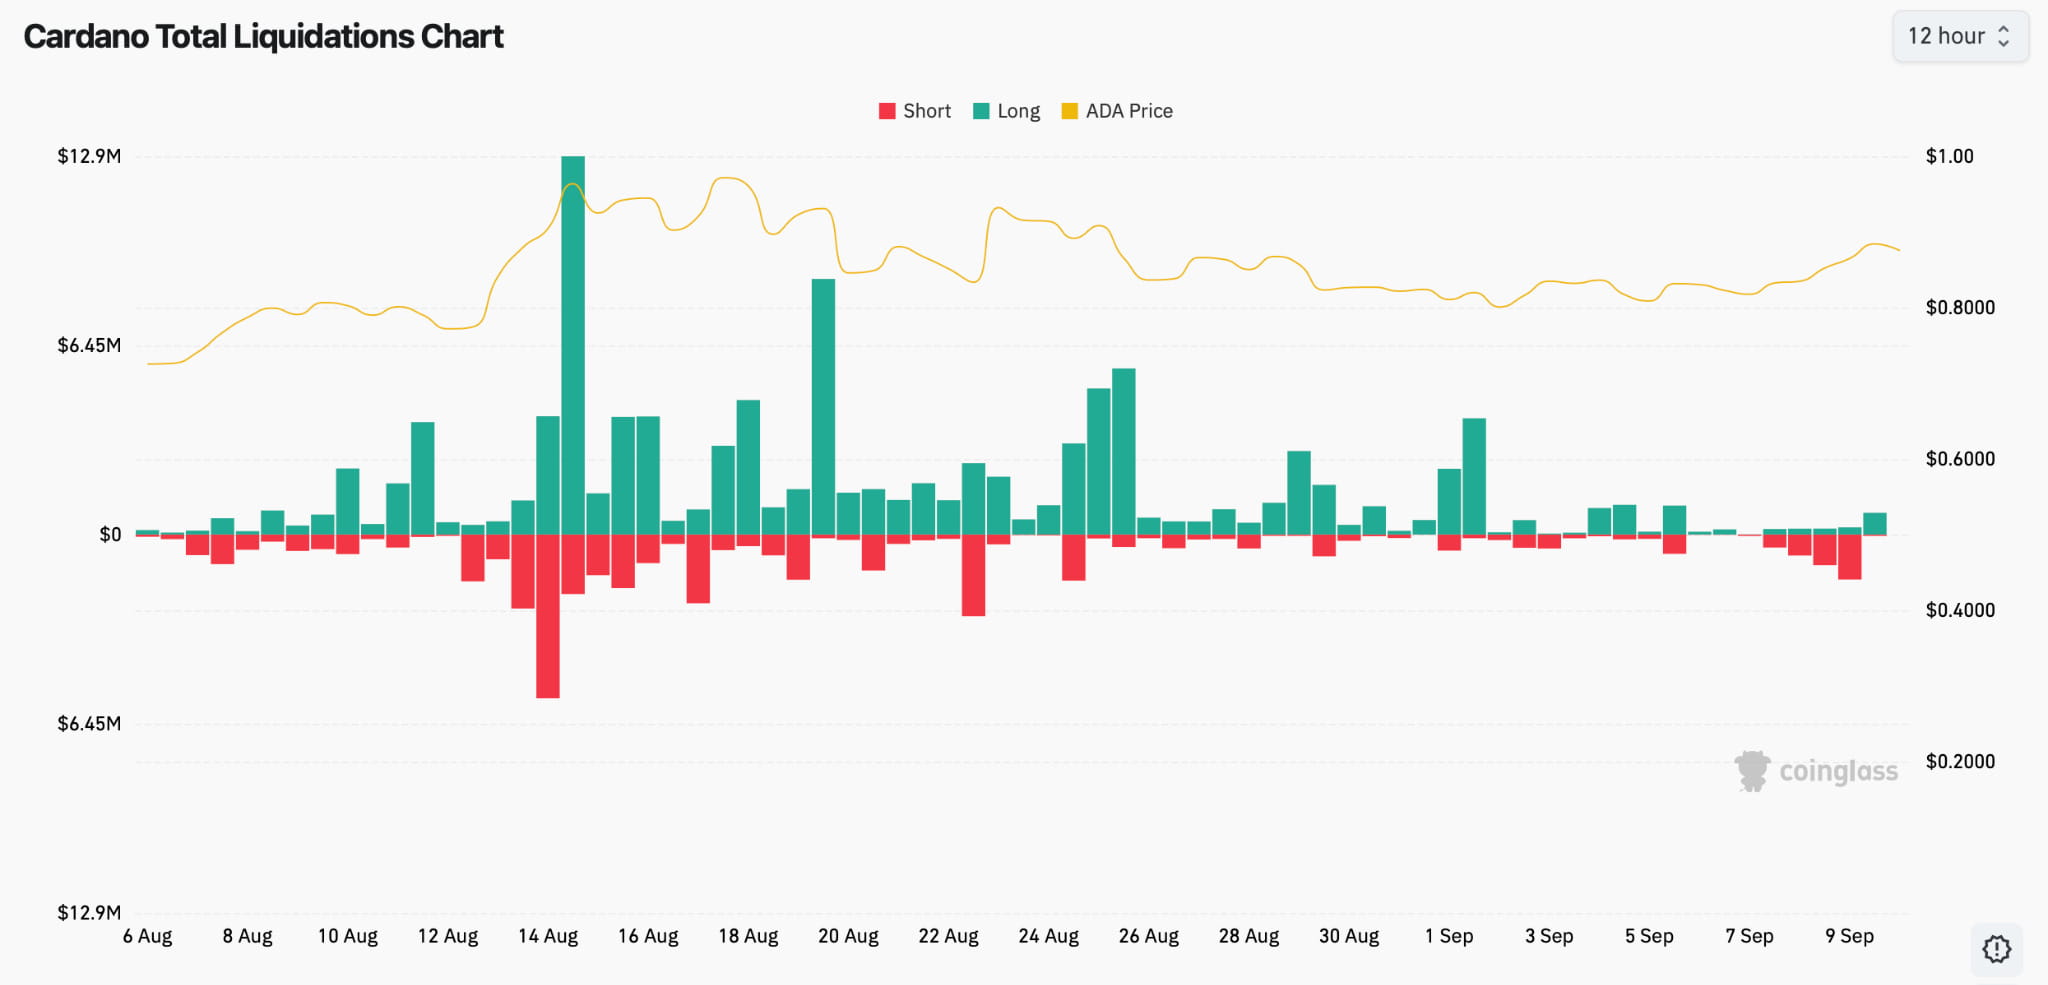Select the tallest red short bar near 14 Aug

click(548, 616)
